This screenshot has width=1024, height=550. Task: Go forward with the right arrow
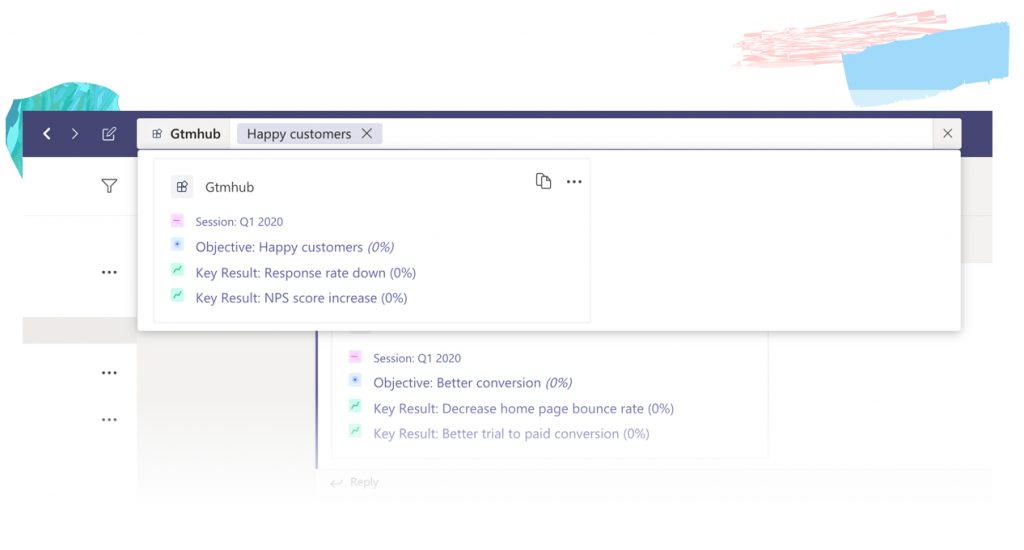(75, 134)
